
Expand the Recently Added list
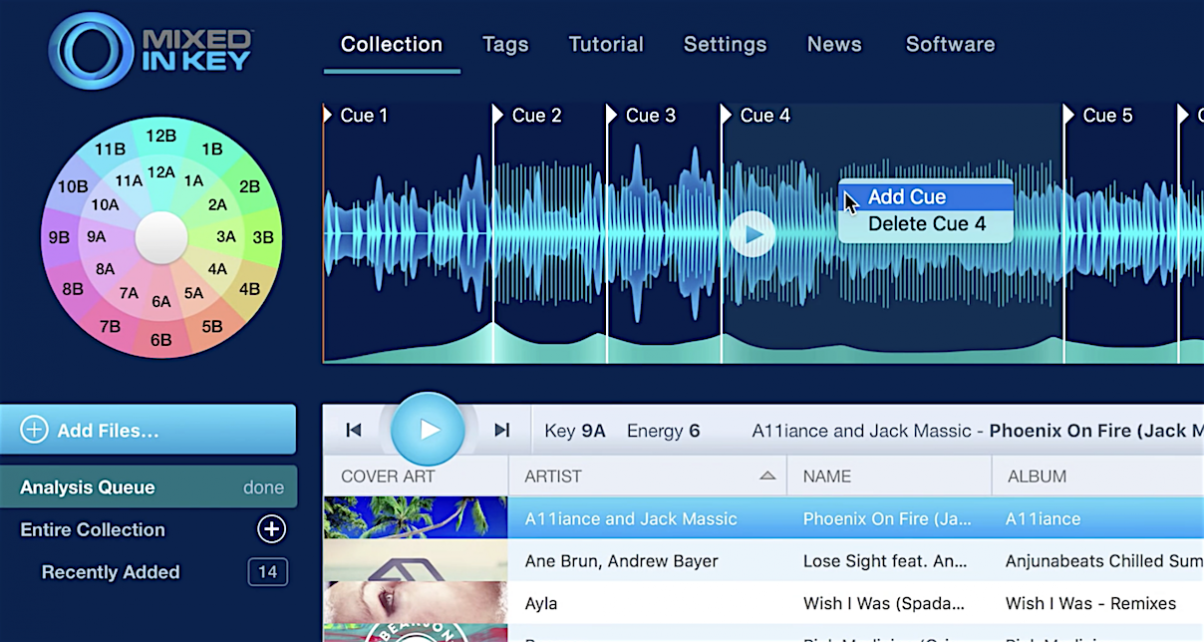[x=110, y=572]
